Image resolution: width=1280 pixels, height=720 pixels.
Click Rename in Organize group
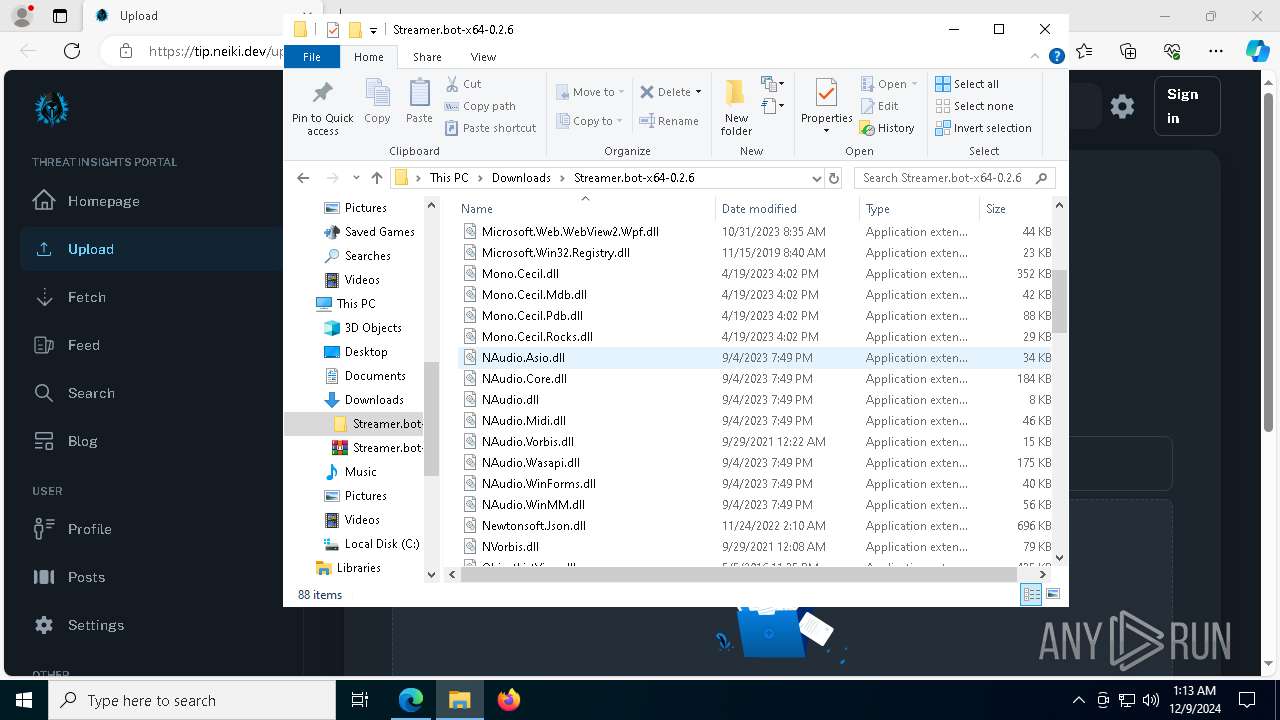[x=669, y=121]
